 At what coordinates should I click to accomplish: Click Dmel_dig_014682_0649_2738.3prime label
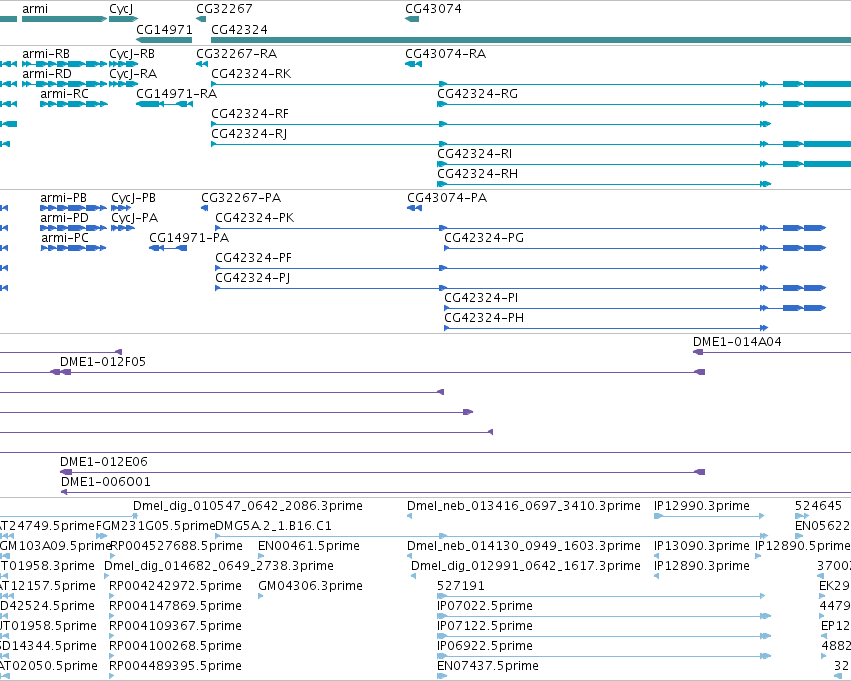point(219,567)
